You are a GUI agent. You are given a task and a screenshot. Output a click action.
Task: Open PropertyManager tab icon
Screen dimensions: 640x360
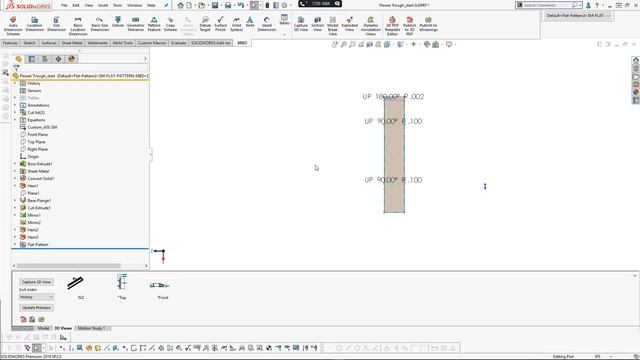[x=31, y=59]
